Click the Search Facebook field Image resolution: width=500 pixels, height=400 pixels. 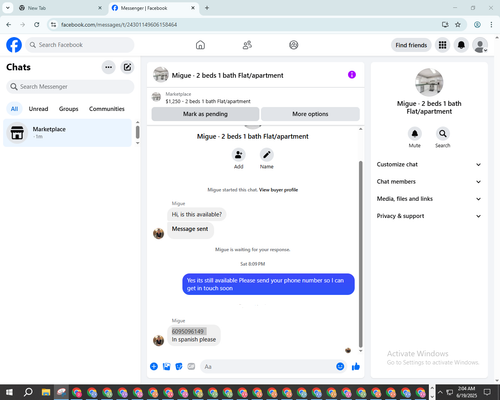click(x=80, y=45)
